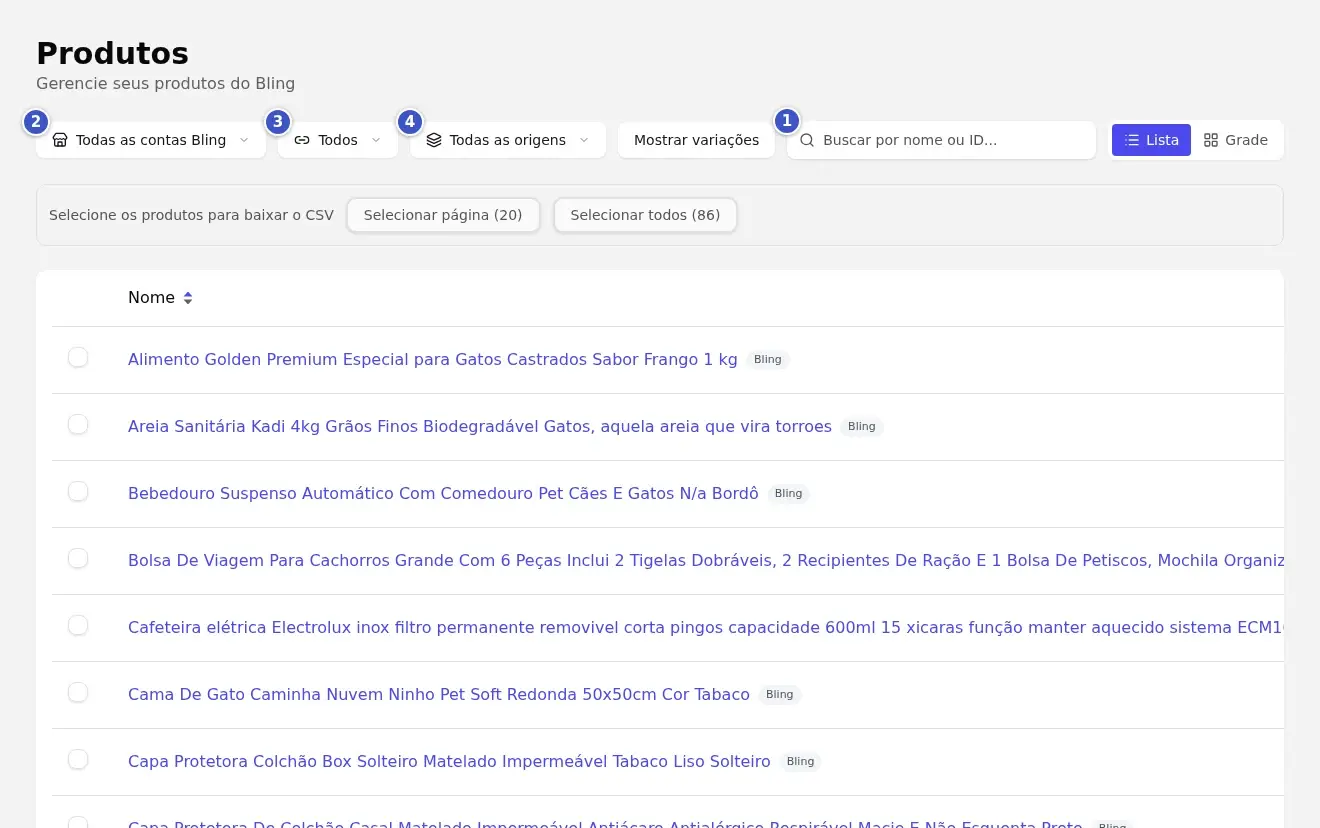Select checkbox for Cama De Gato Caminha Nuvem

click(x=78, y=692)
